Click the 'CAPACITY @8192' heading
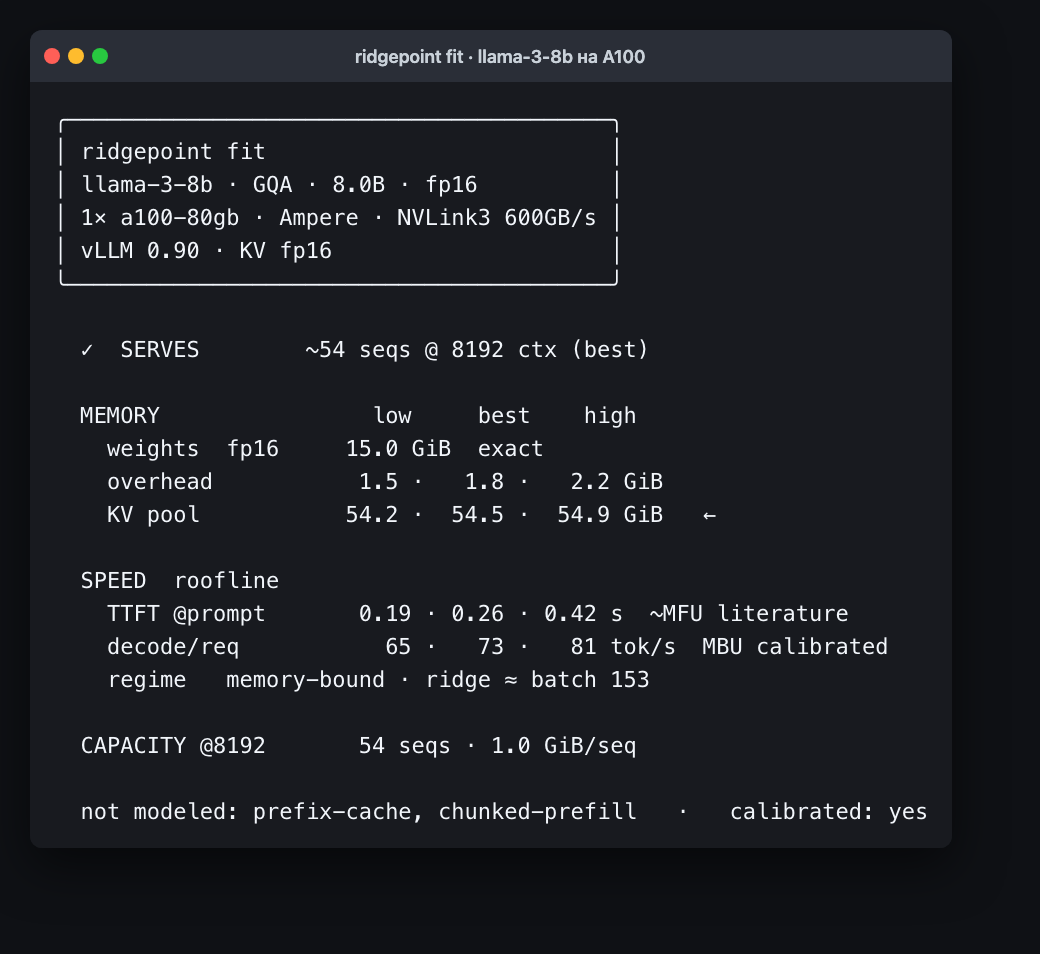1040x954 pixels. tap(173, 746)
